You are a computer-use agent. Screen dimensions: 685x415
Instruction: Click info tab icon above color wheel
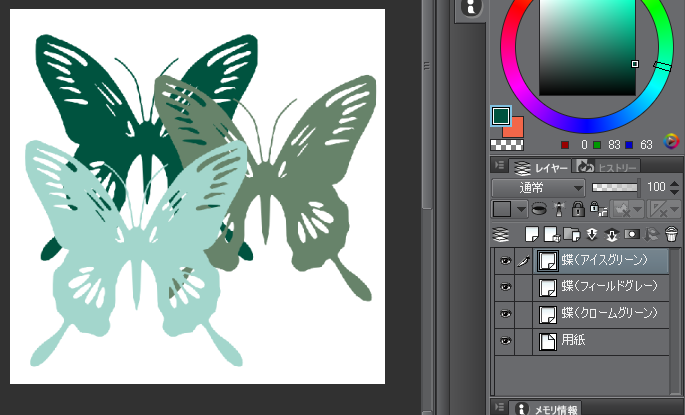471,7
